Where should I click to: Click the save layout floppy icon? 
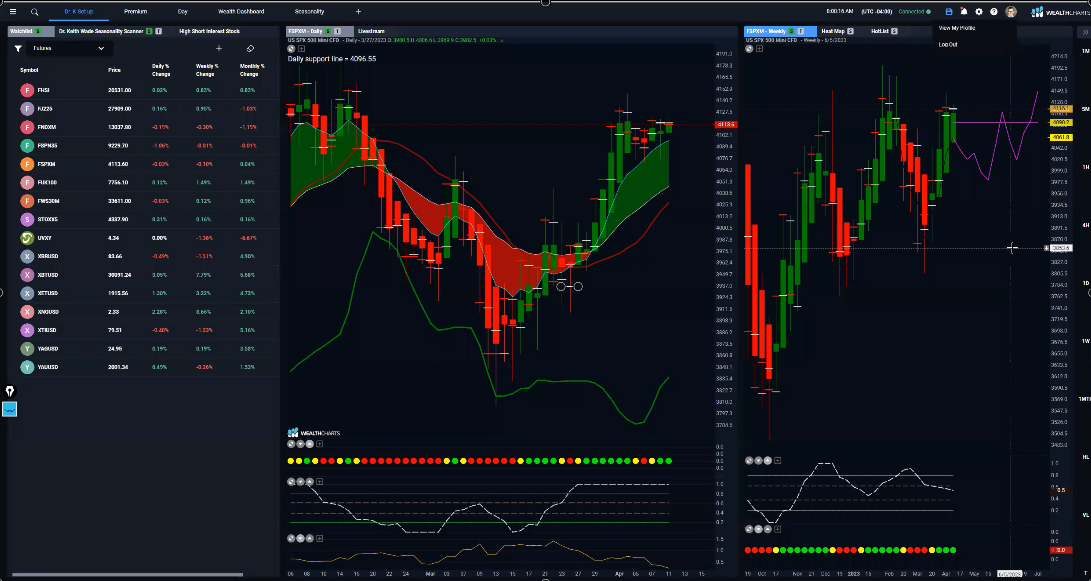(x=949, y=12)
